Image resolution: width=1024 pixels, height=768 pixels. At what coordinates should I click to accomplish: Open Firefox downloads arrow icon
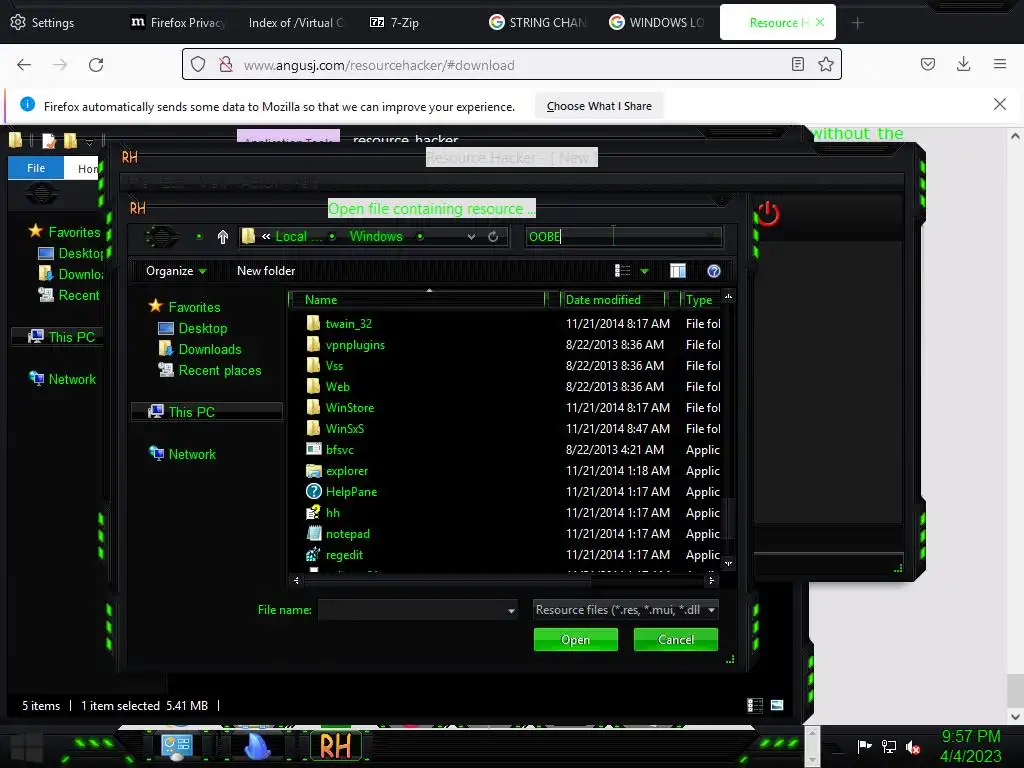[x=963, y=64]
